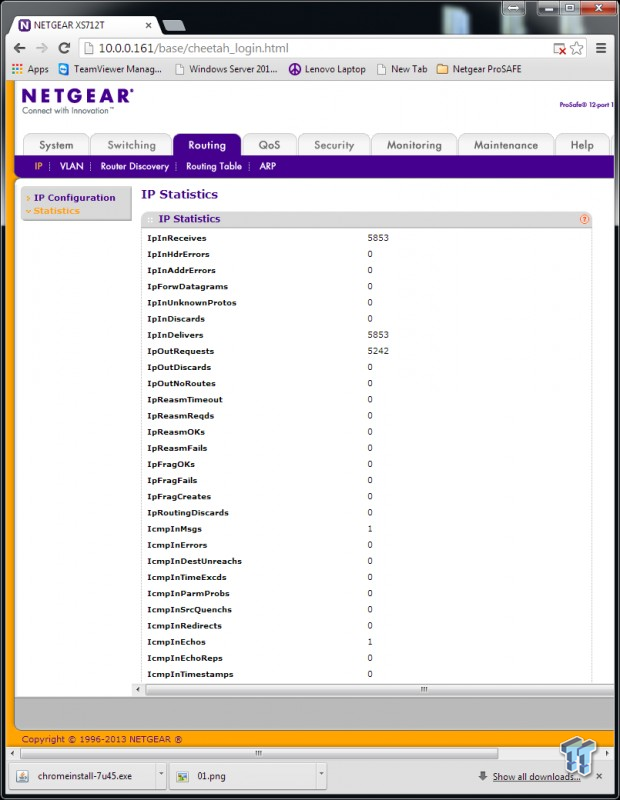Viewport: 620px width, 800px height.
Task: Open the Help tab
Action: pos(582,145)
